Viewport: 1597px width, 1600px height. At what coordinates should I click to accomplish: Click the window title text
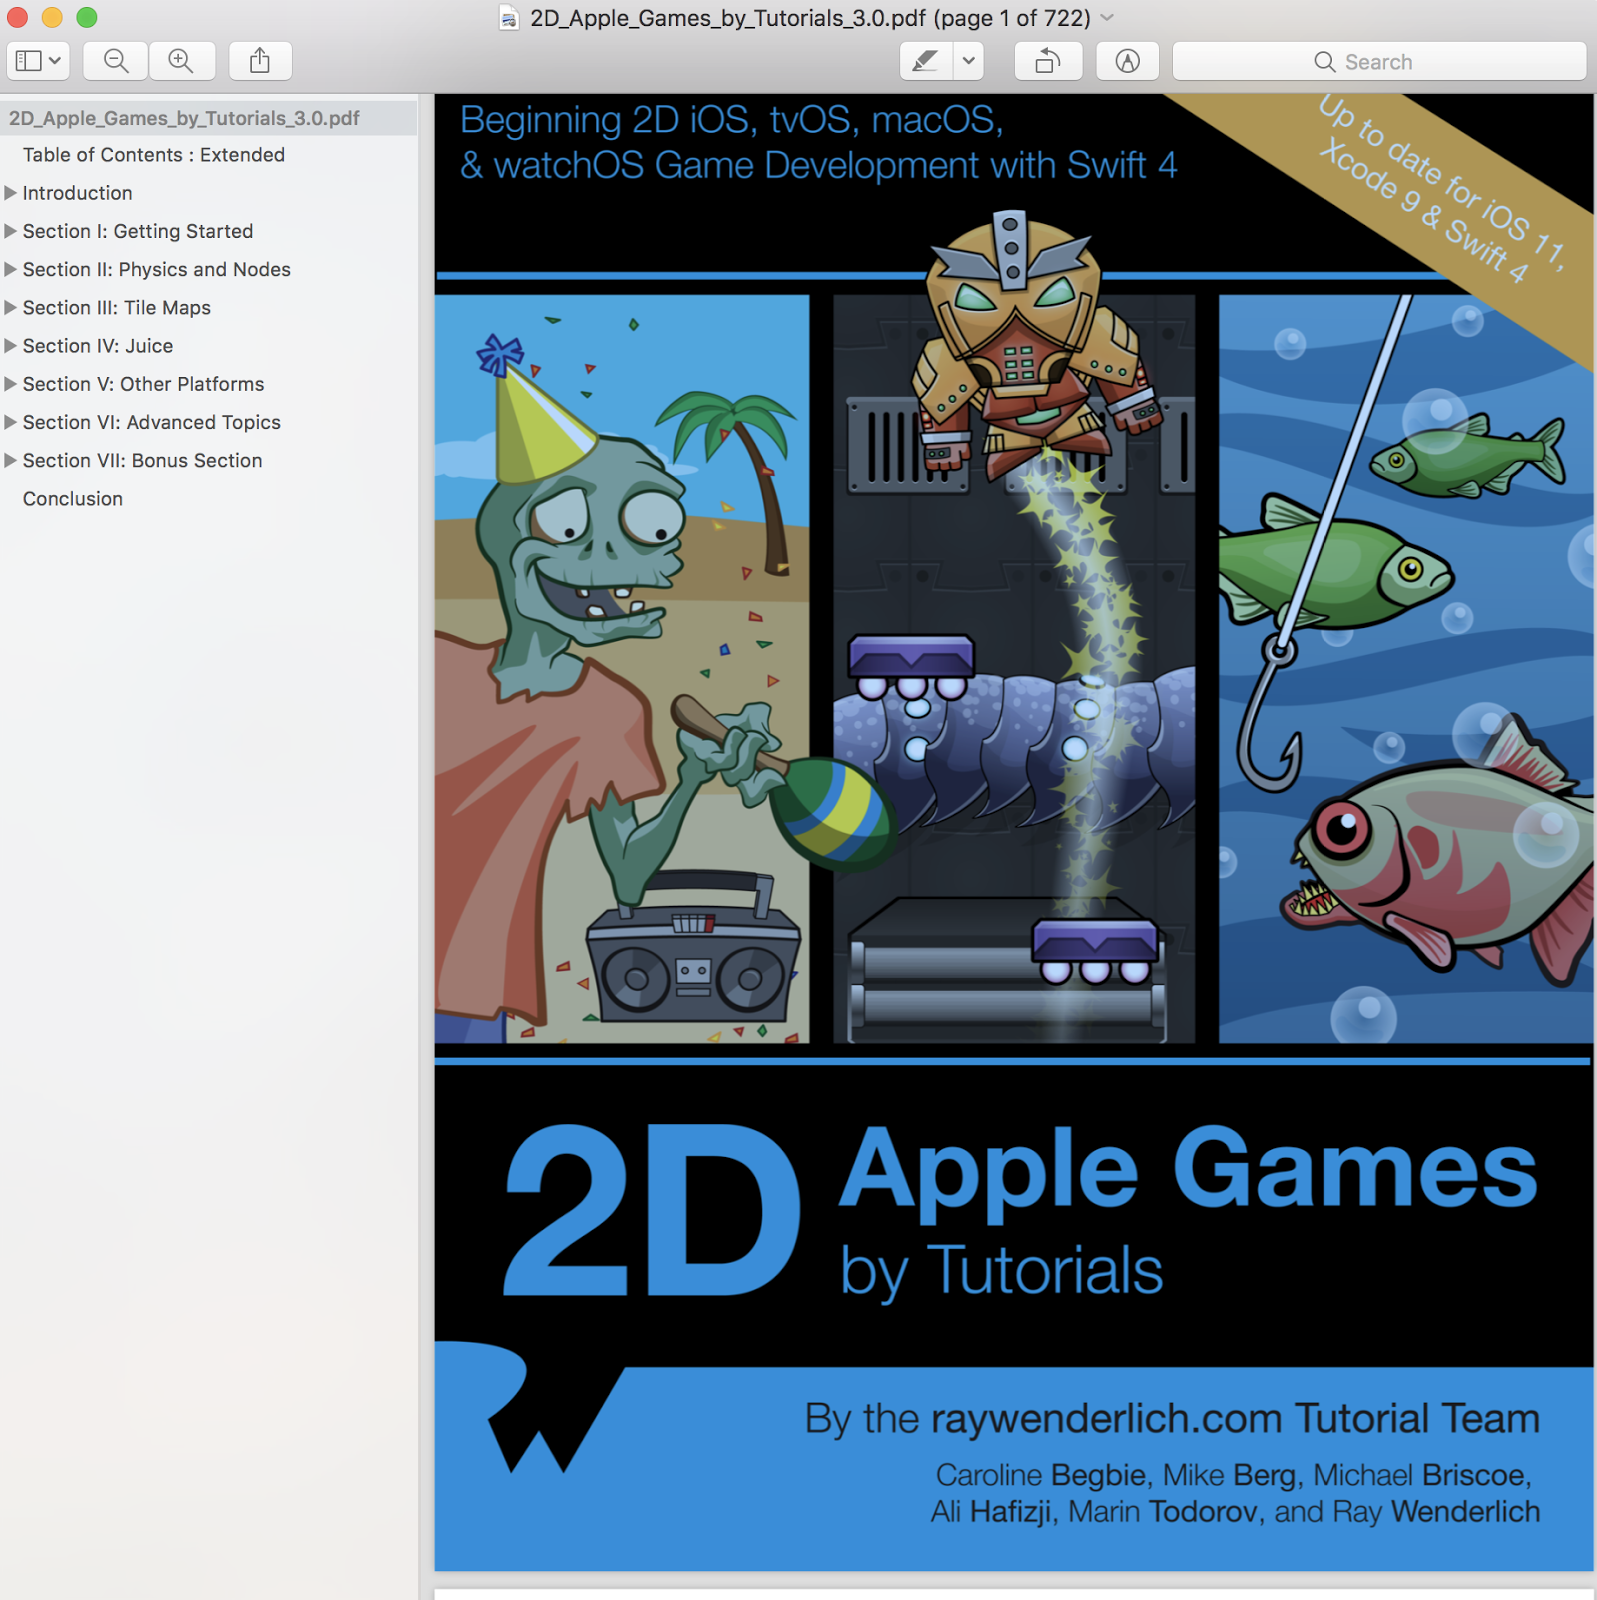[810, 18]
